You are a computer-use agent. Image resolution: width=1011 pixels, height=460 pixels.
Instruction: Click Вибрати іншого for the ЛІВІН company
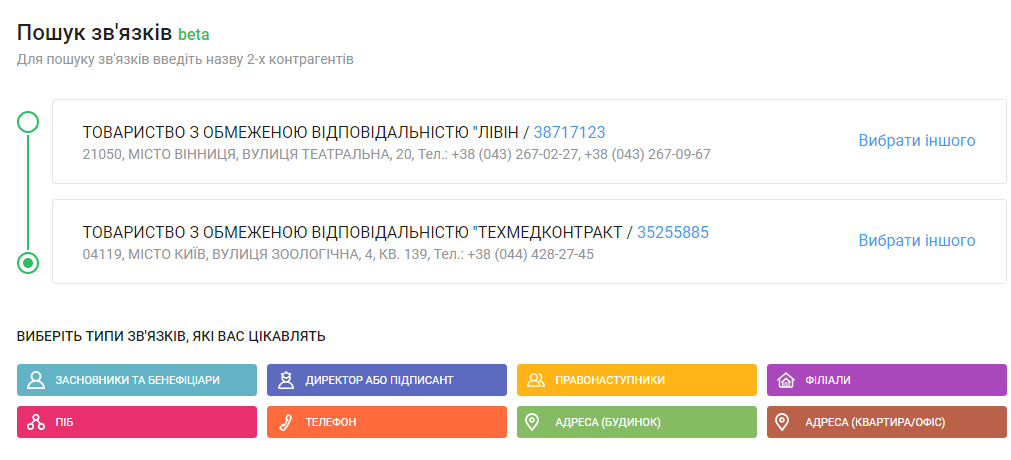pyautogui.click(x=916, y=141)
